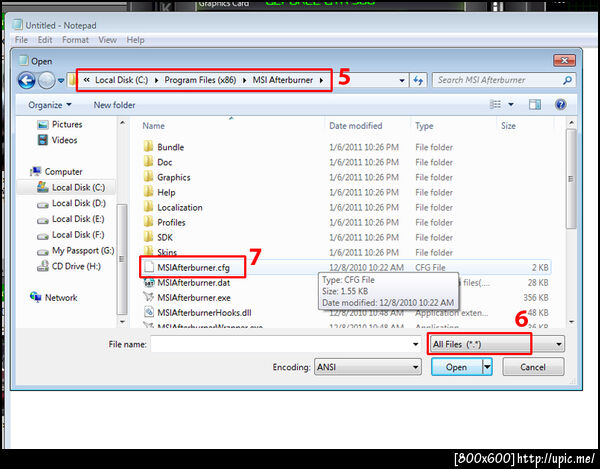Open the Organize dropdown menu
The width and height of the screenshot is (600, 469).
(x=50, y=105)
